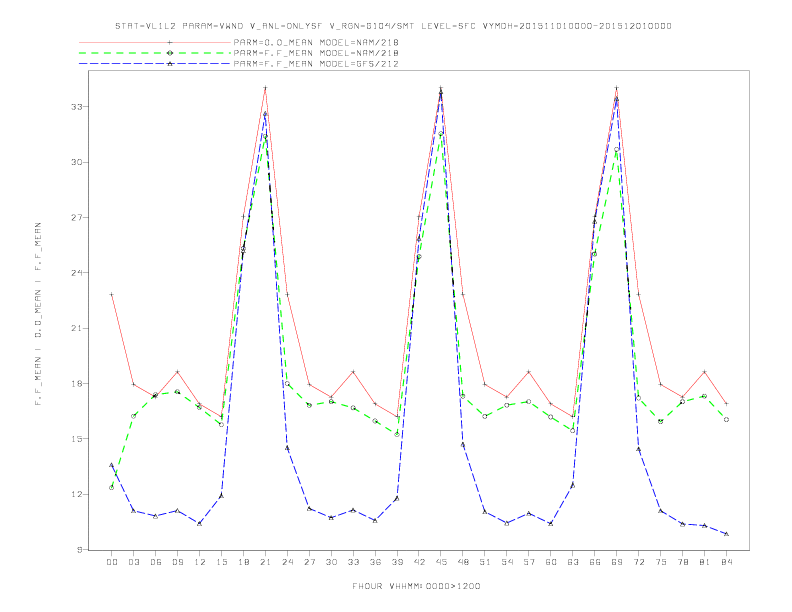Screen dimensions: 792x612
Task: Click y-axis tick label 12
Action: [76, 494]
